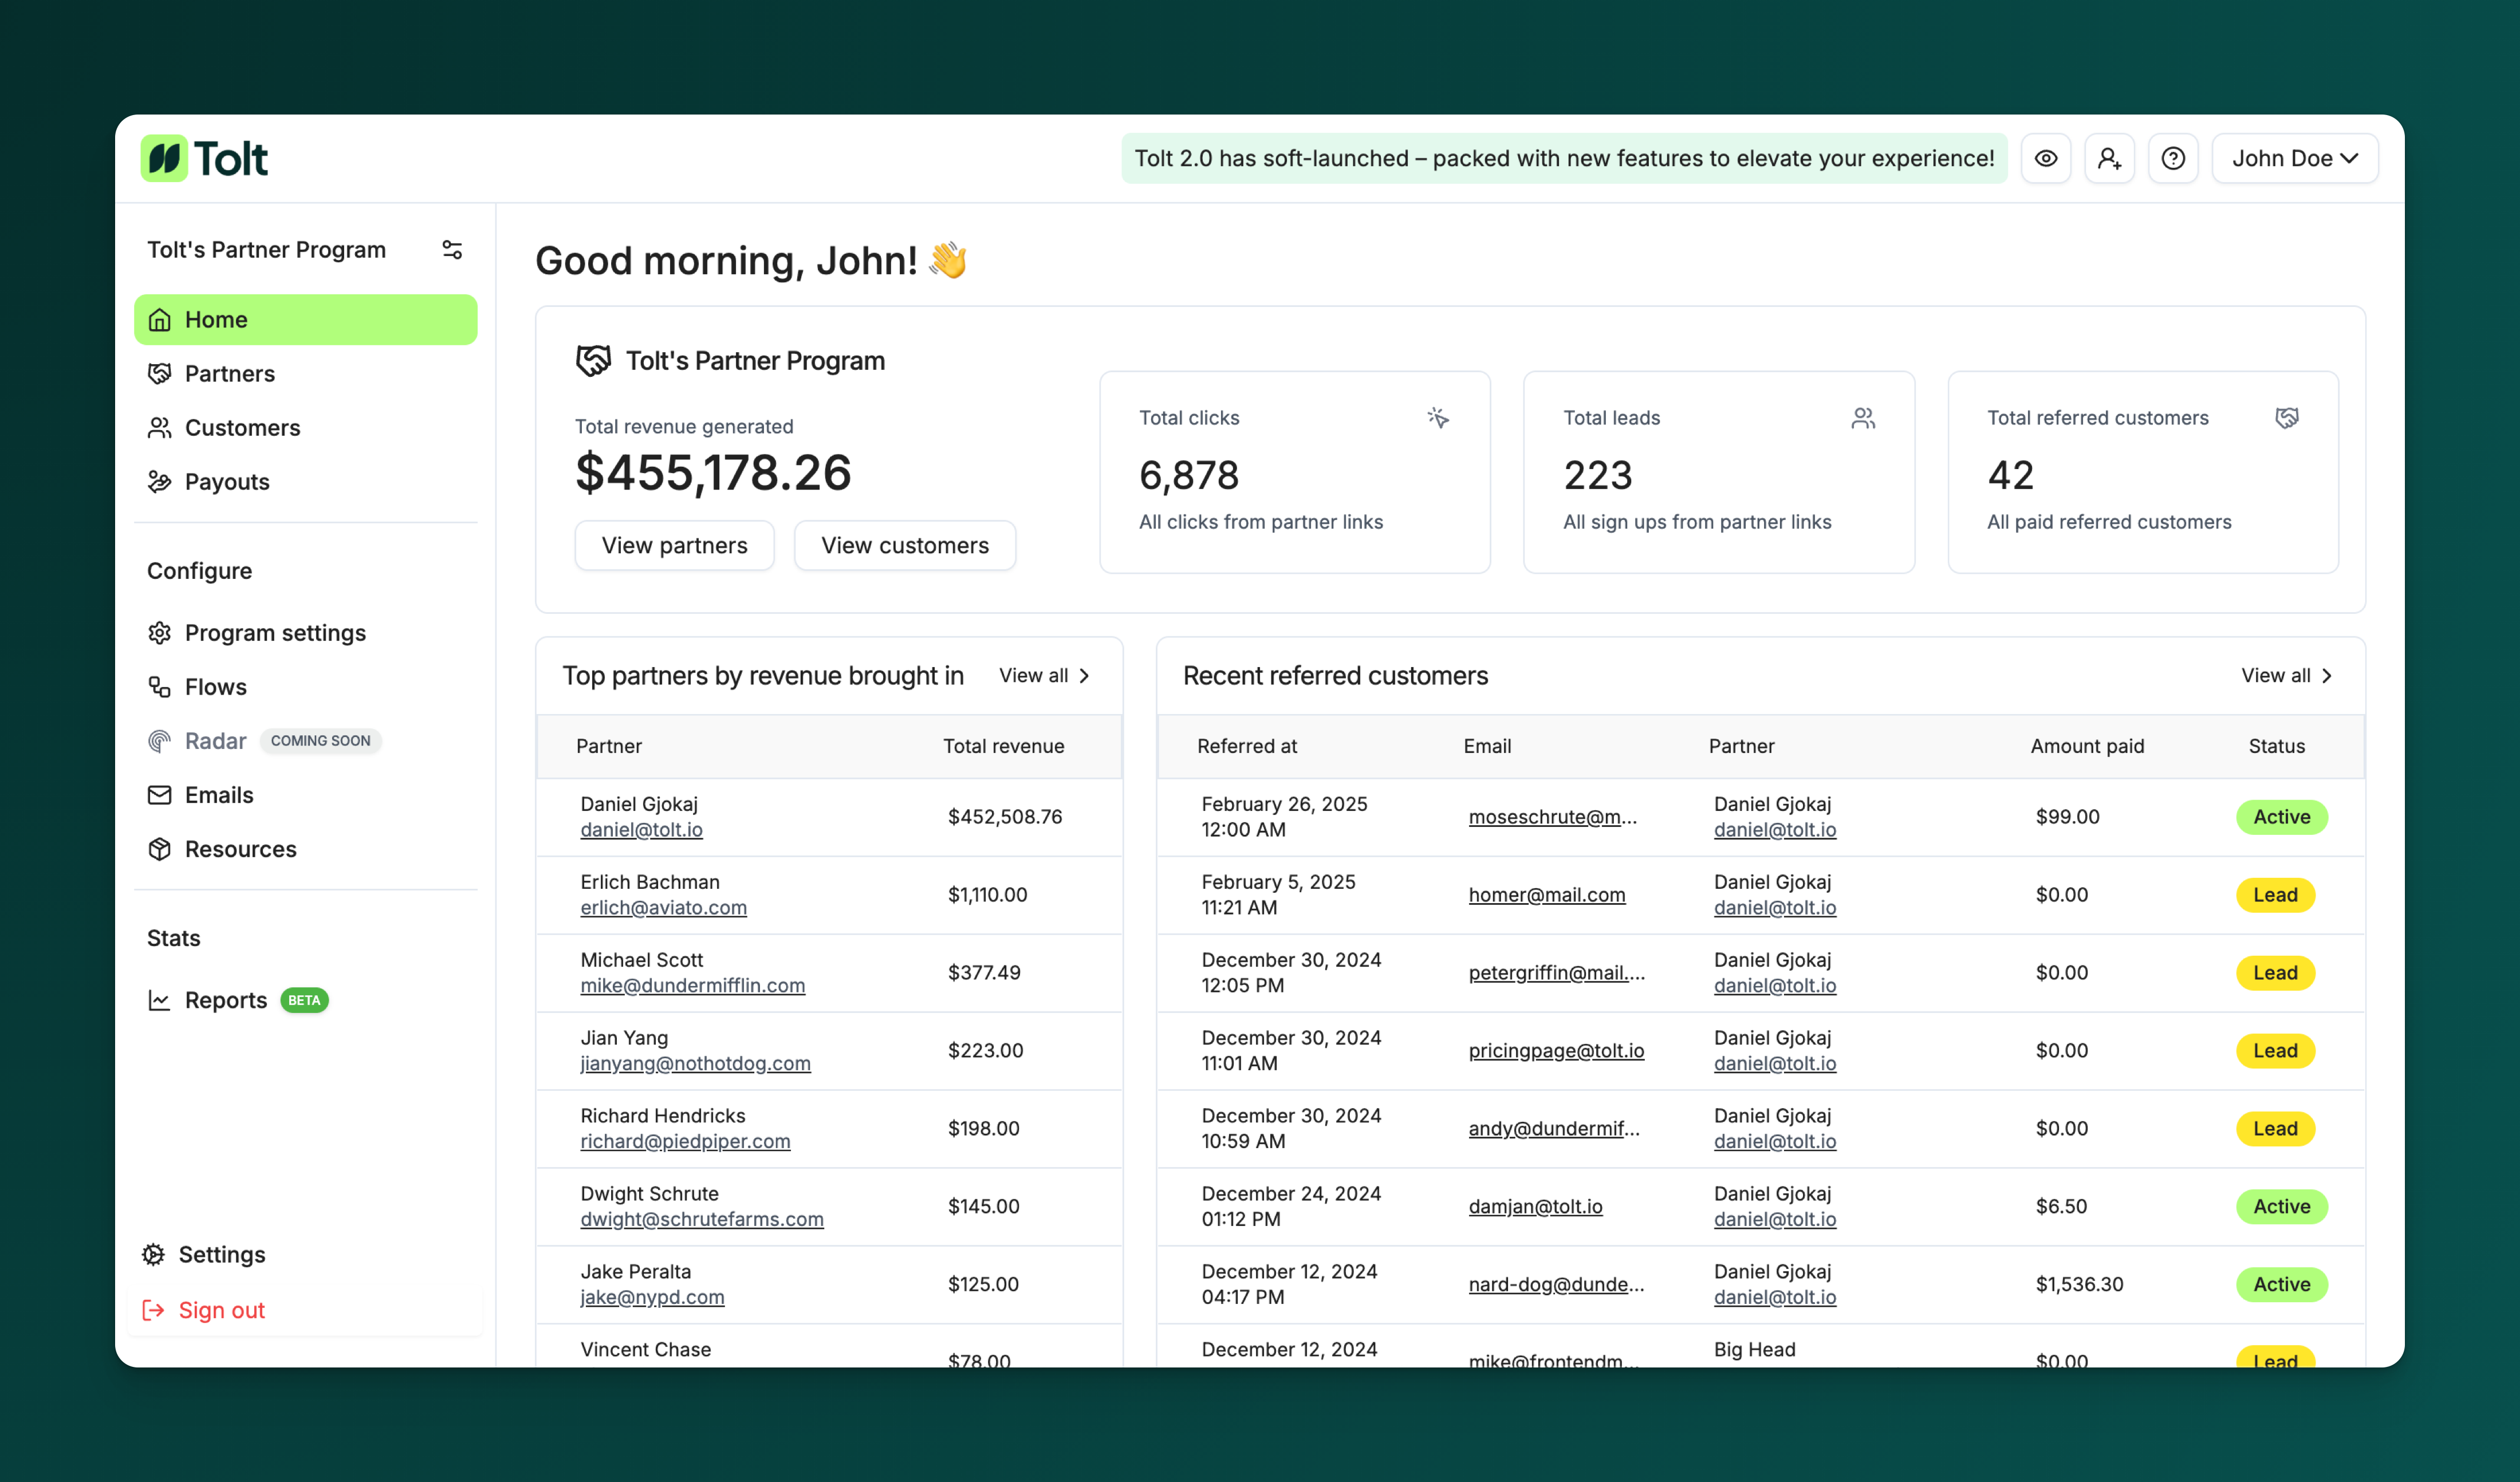Expand View all for recent referred customers
The width and height of the screenshot is (2520, 1482).
click(x=2286, y=675)
